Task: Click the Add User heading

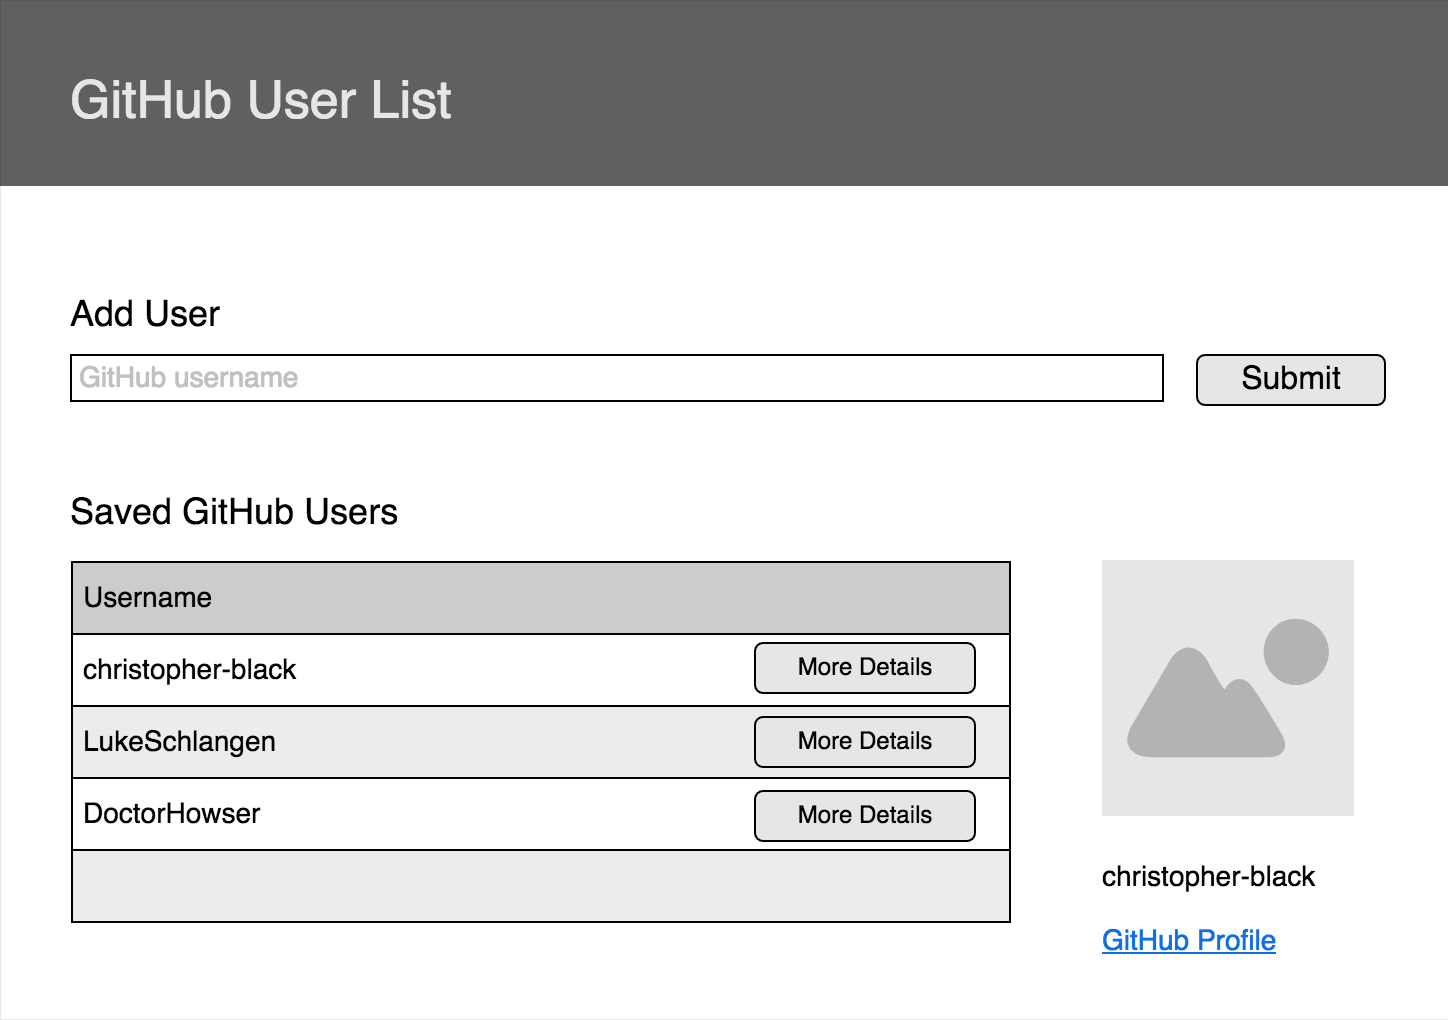Action: click(x=145, y=314)
